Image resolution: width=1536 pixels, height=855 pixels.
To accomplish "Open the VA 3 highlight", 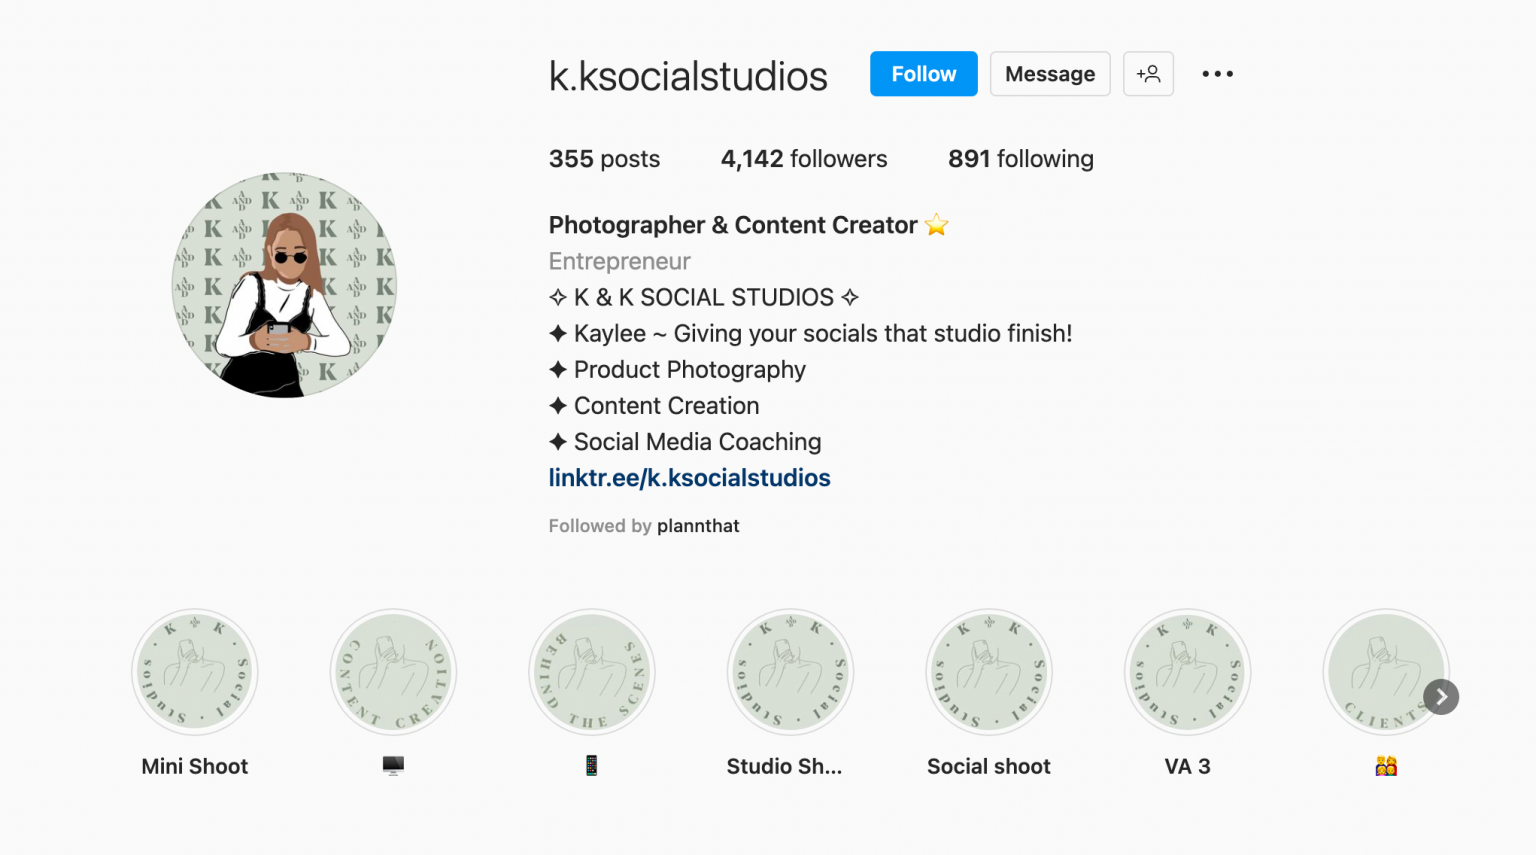I will (1187, 672).
